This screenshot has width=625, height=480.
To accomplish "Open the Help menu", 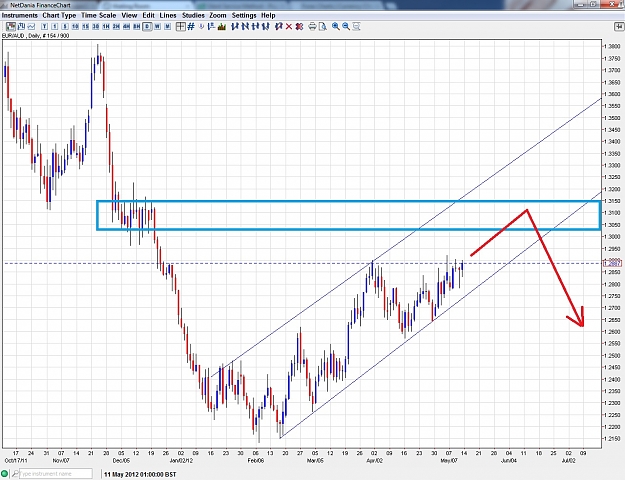I will pyautogui.click(x=268, y=16).
